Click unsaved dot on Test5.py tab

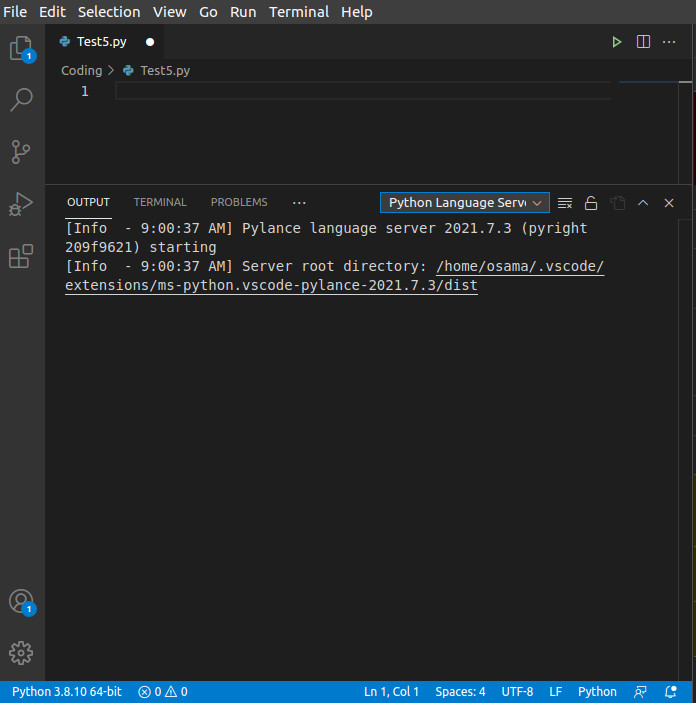150,42
